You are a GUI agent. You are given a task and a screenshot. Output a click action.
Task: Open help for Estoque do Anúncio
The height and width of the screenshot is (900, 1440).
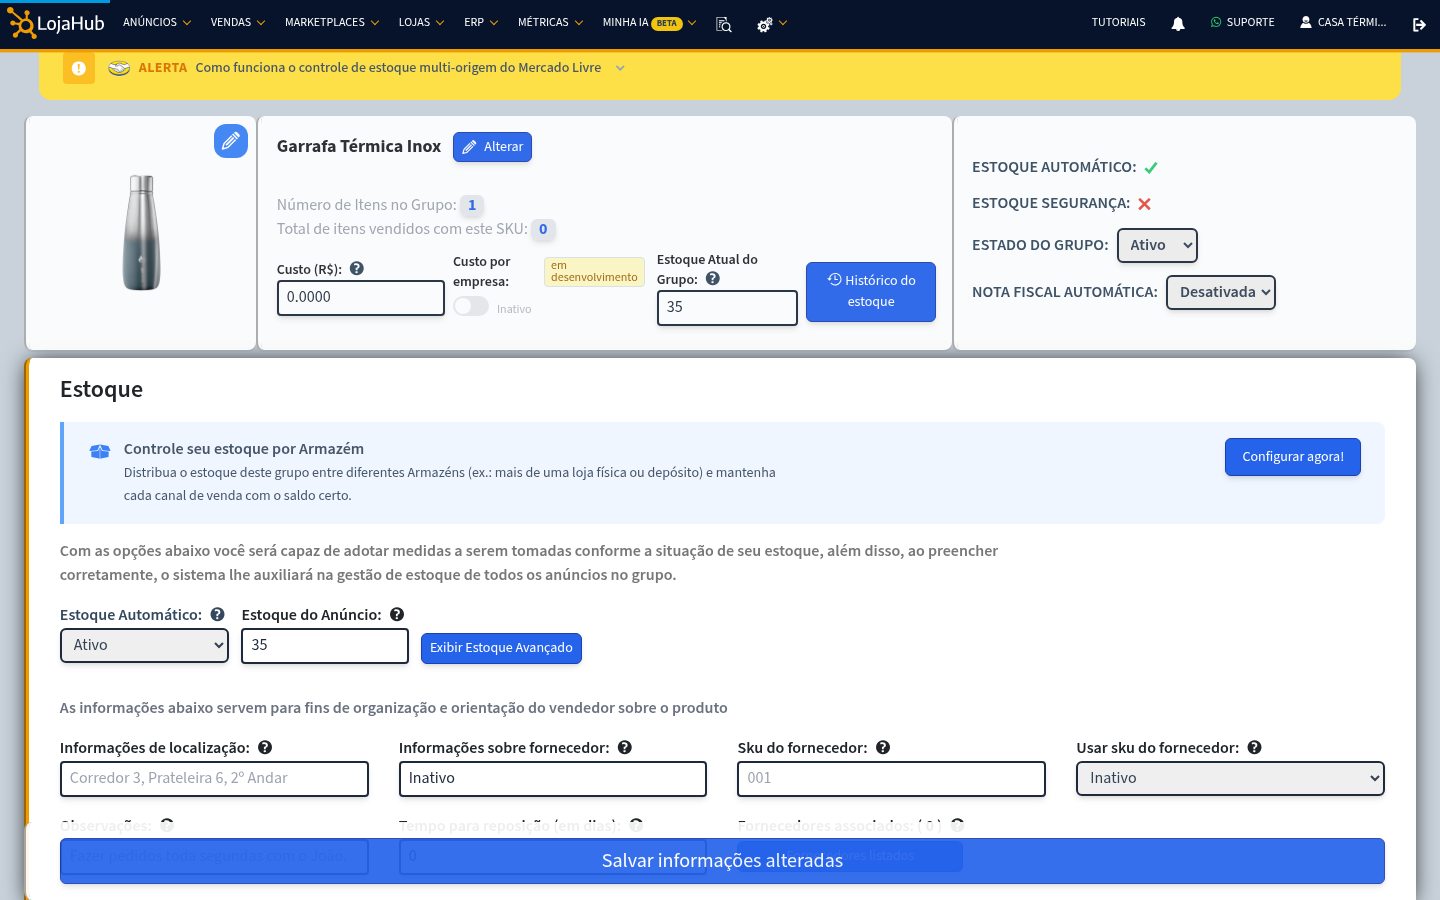[x=397, y=615]
